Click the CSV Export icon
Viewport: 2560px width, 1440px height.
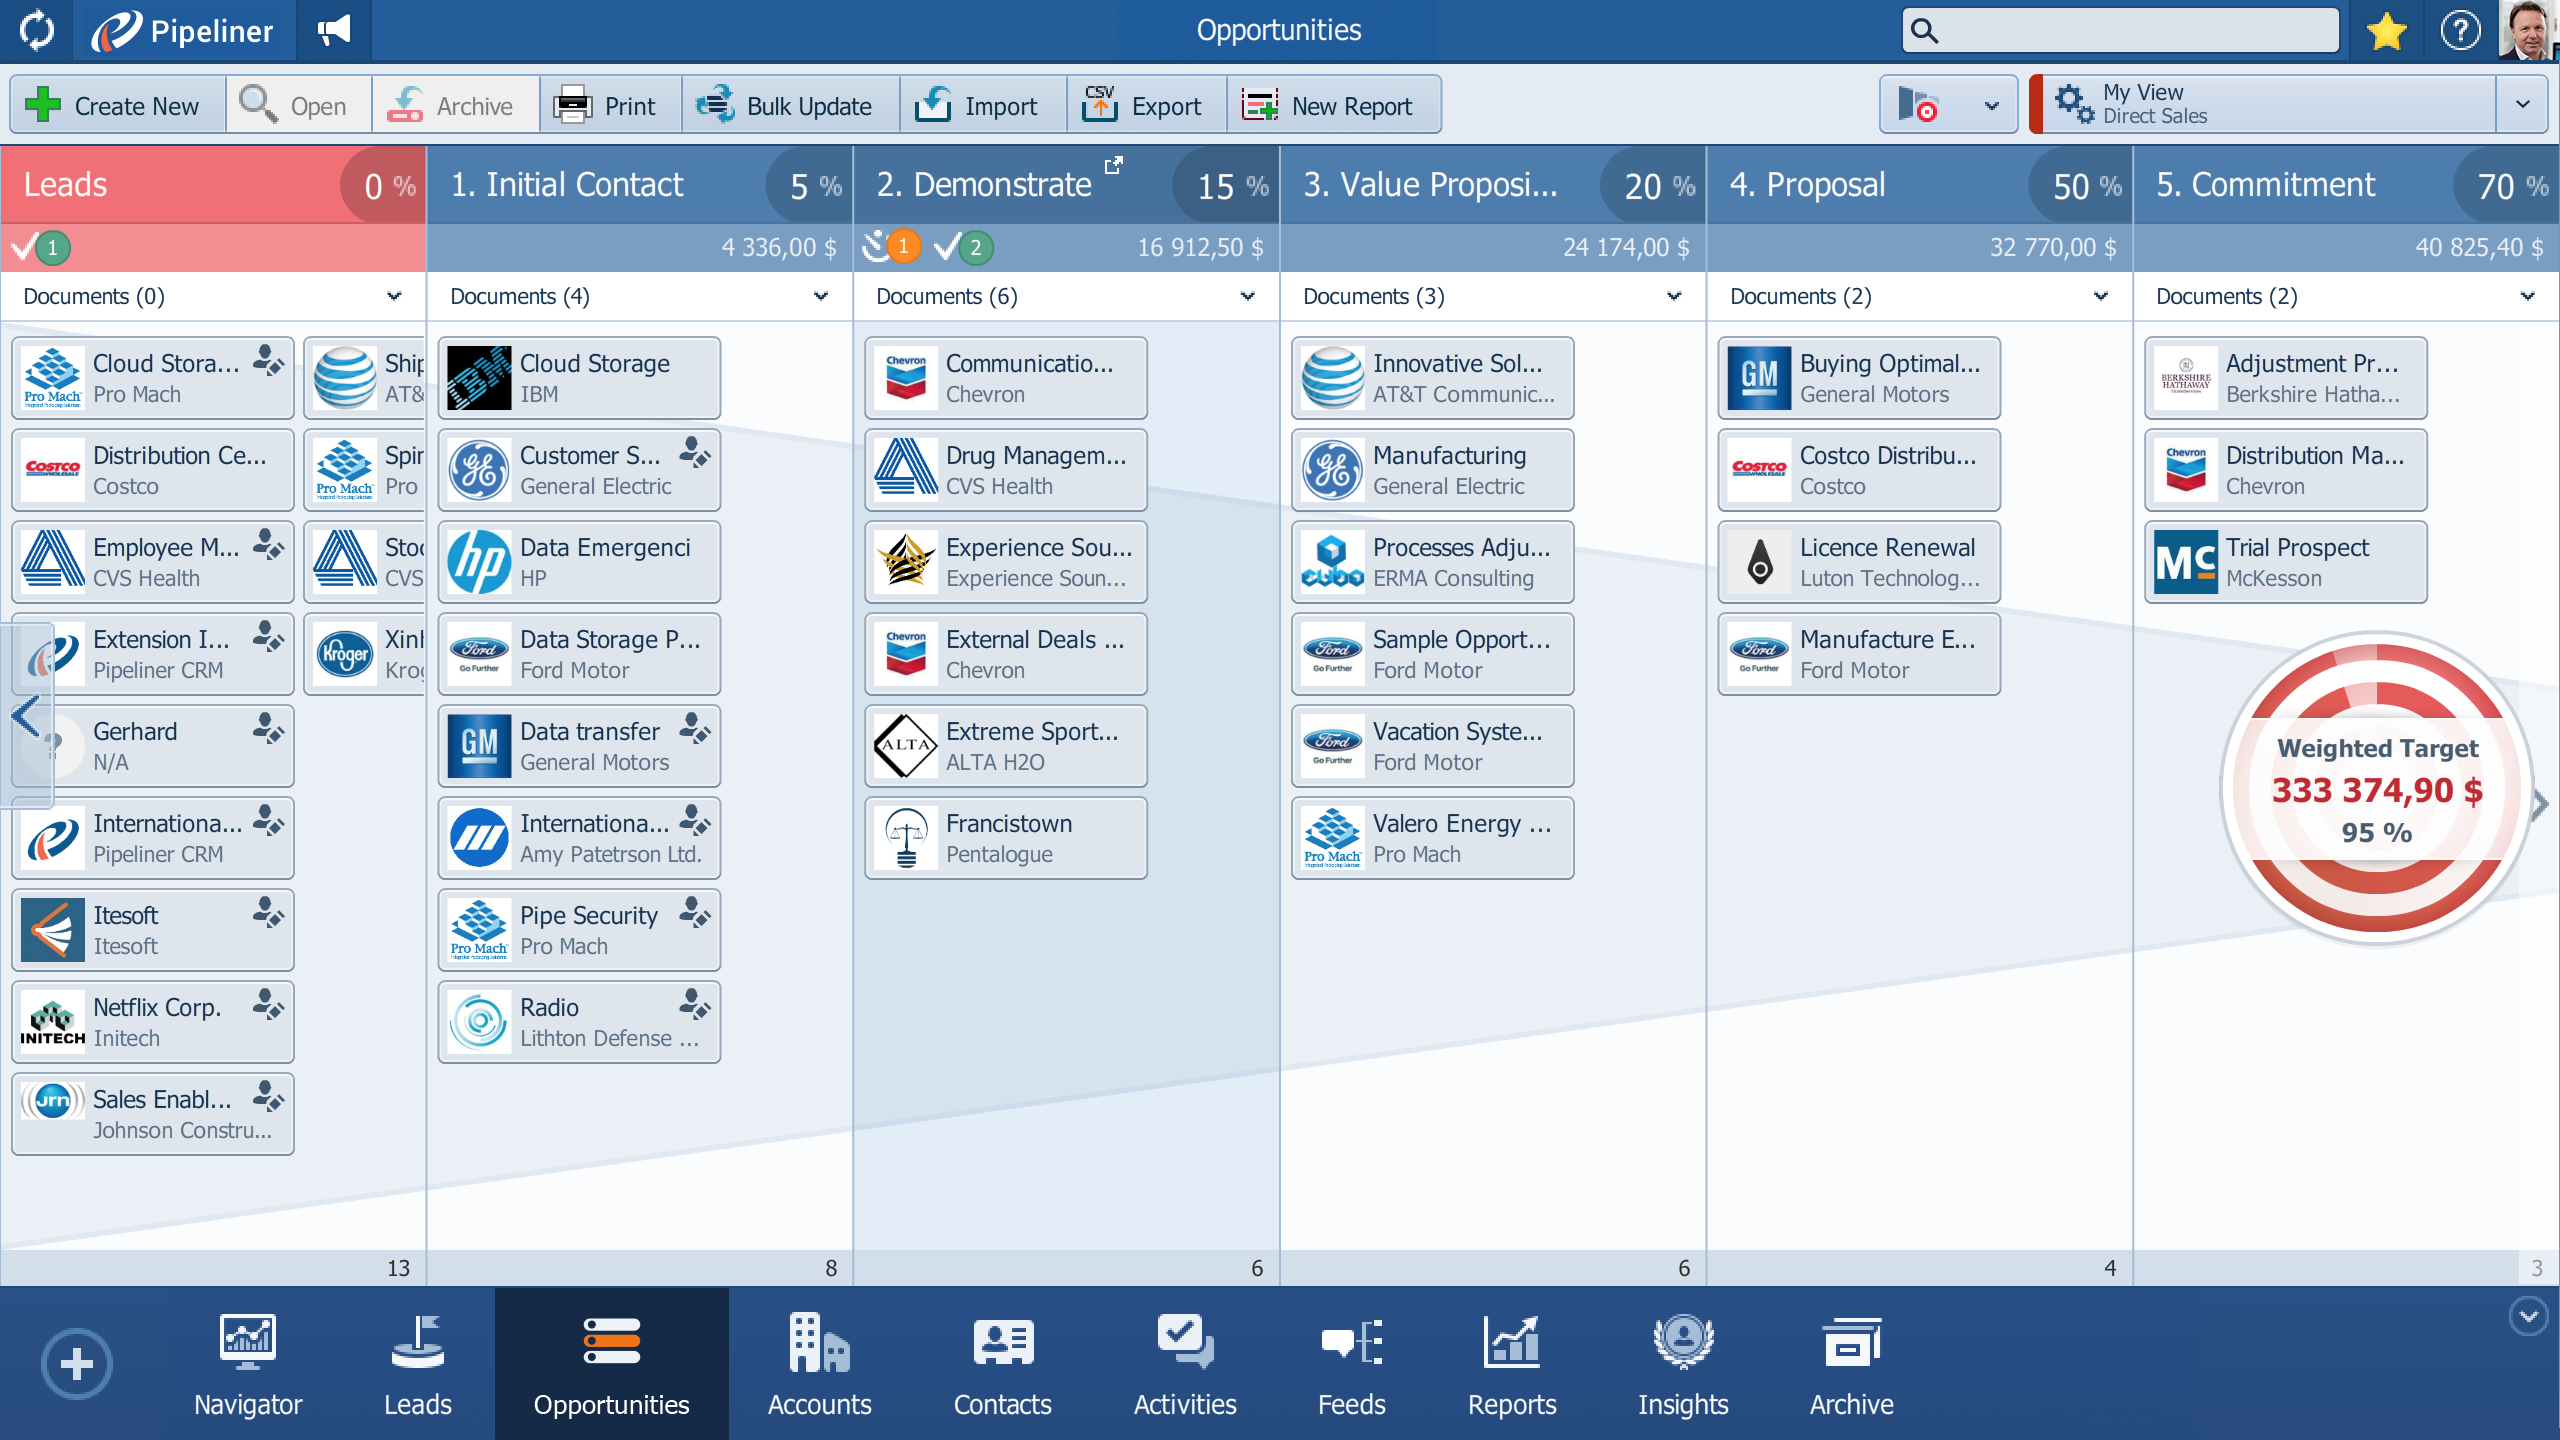pyautogui.click(x=1099, y=103)
